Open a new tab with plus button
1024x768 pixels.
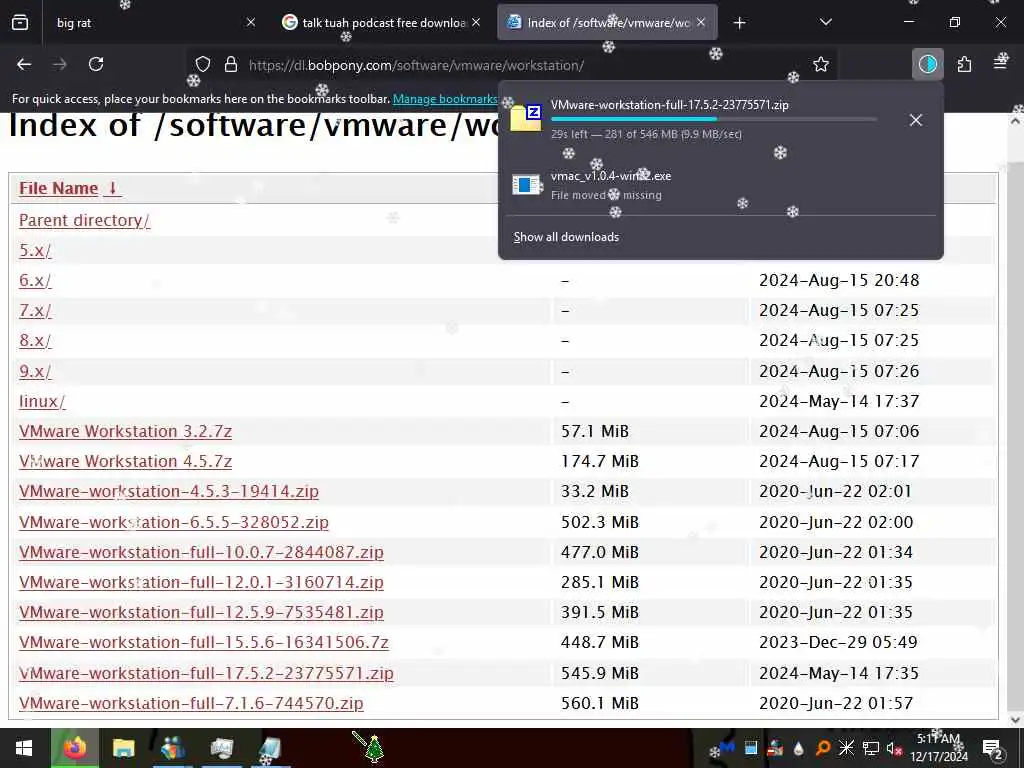coord(739,23)
